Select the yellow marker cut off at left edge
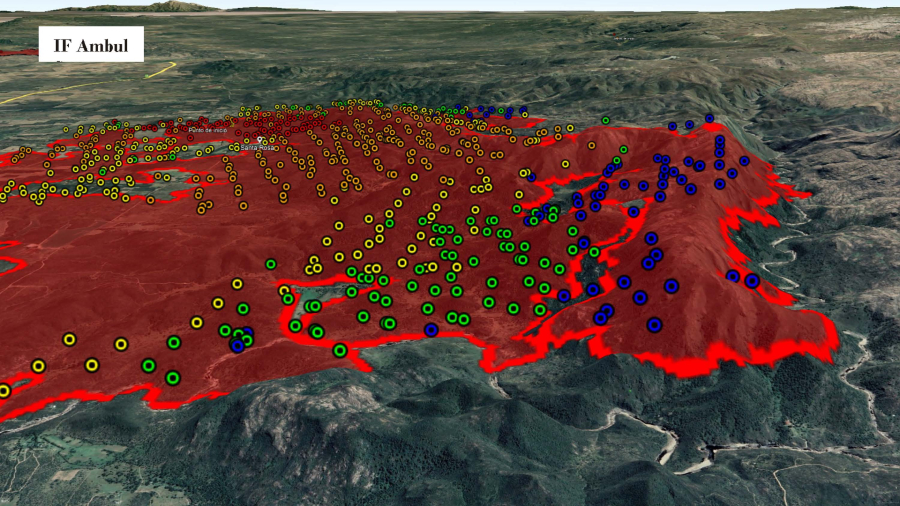Image resolution: width=900 pixels, height=506 pixels. click(3, 390)
